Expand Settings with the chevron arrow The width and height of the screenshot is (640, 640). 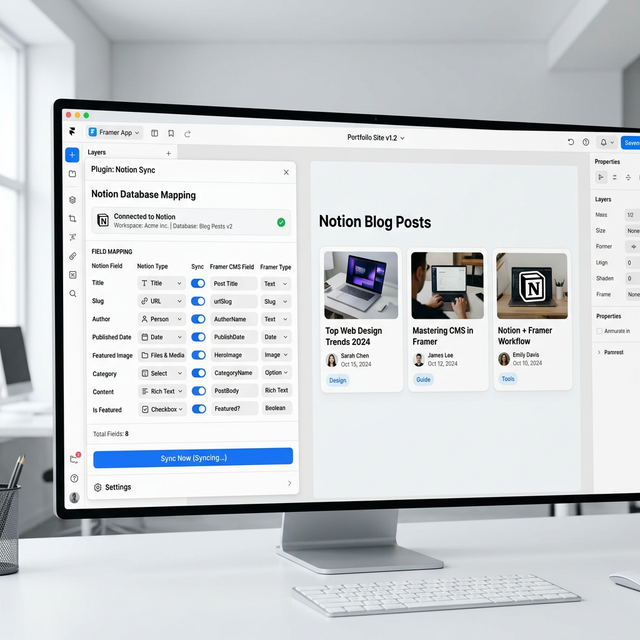[x=290, y=483]
